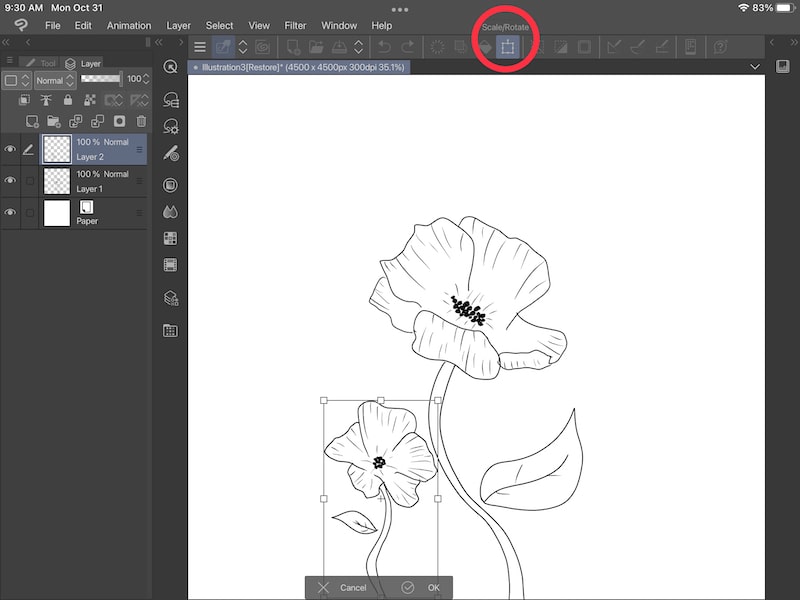Screen dimensions: 800x600
Task: Open the Normal blending mode dropdown
Action: tap(54, 79)
